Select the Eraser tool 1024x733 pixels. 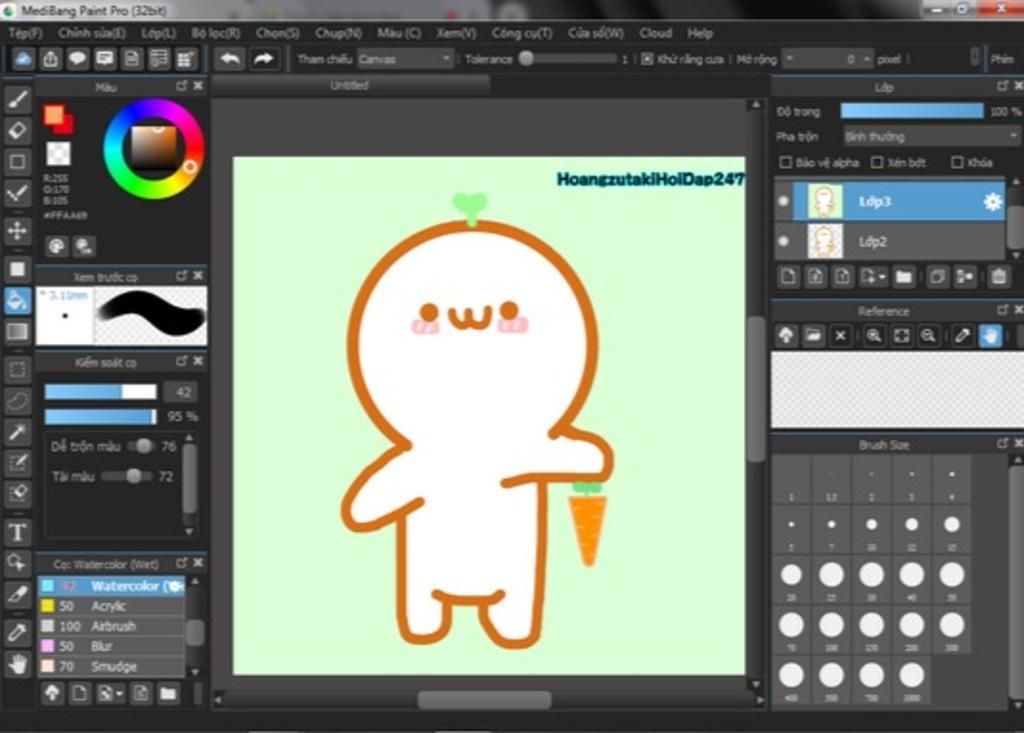[18, 131]
